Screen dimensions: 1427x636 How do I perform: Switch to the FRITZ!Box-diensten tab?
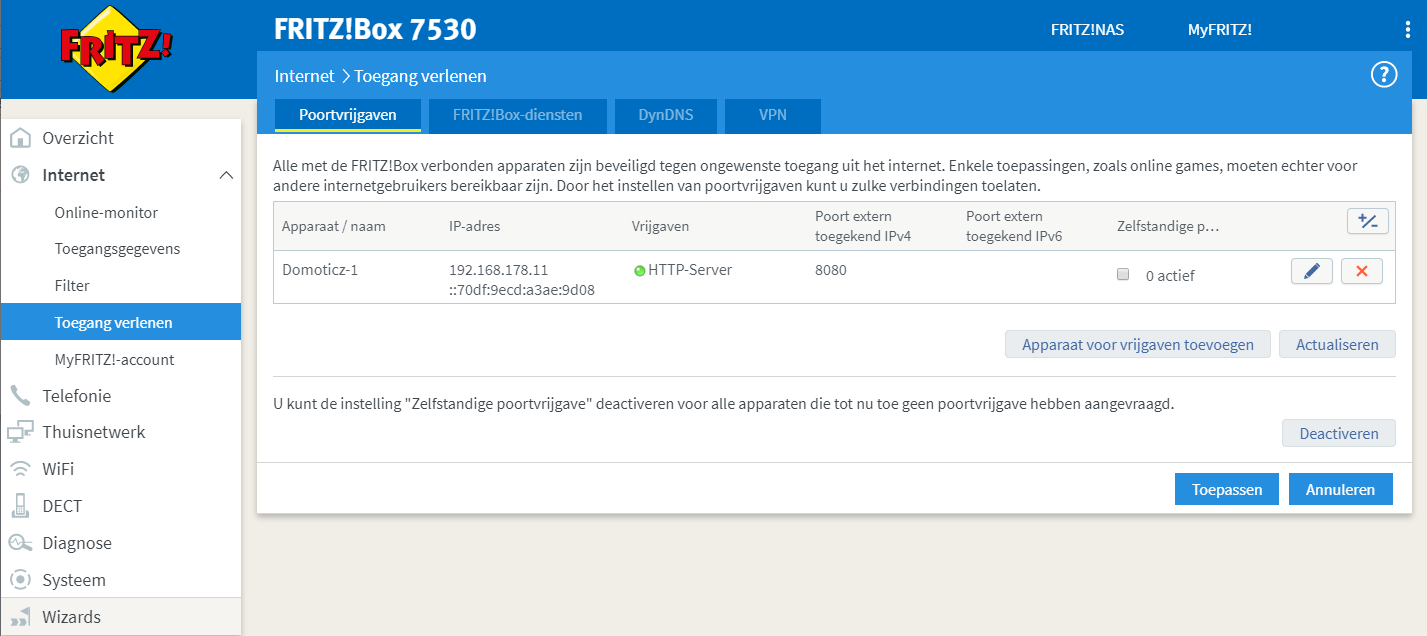pyautogui.click(x=517, y=115)
